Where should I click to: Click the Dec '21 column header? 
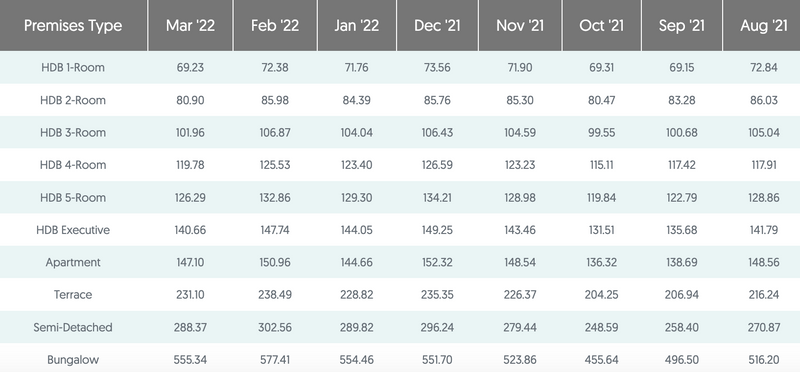coord(437,26)
